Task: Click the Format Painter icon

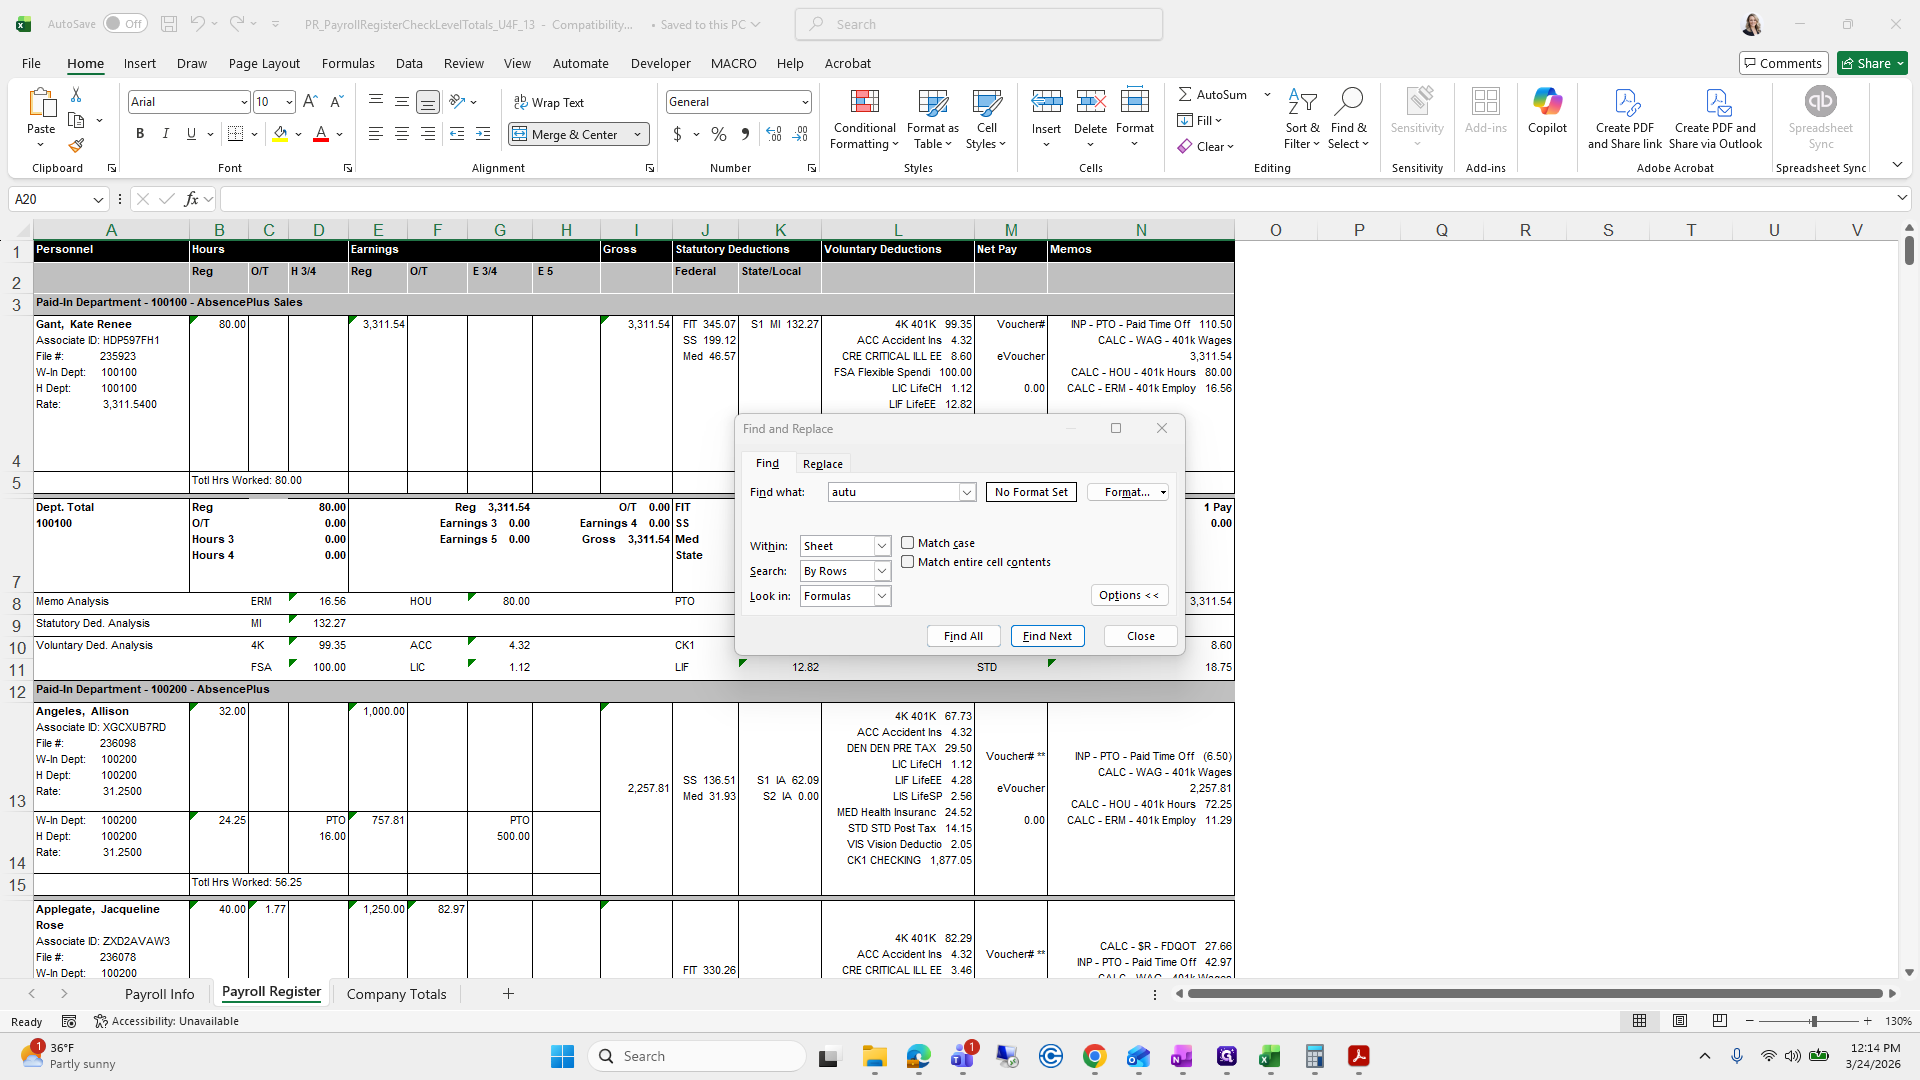Action: (x=76, y=146)
